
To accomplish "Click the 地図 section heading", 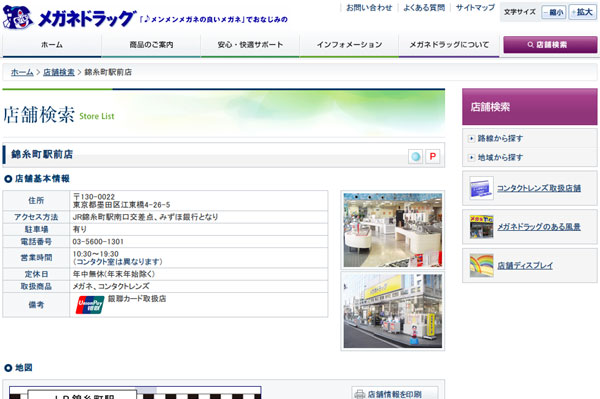I will pos(24,368).
